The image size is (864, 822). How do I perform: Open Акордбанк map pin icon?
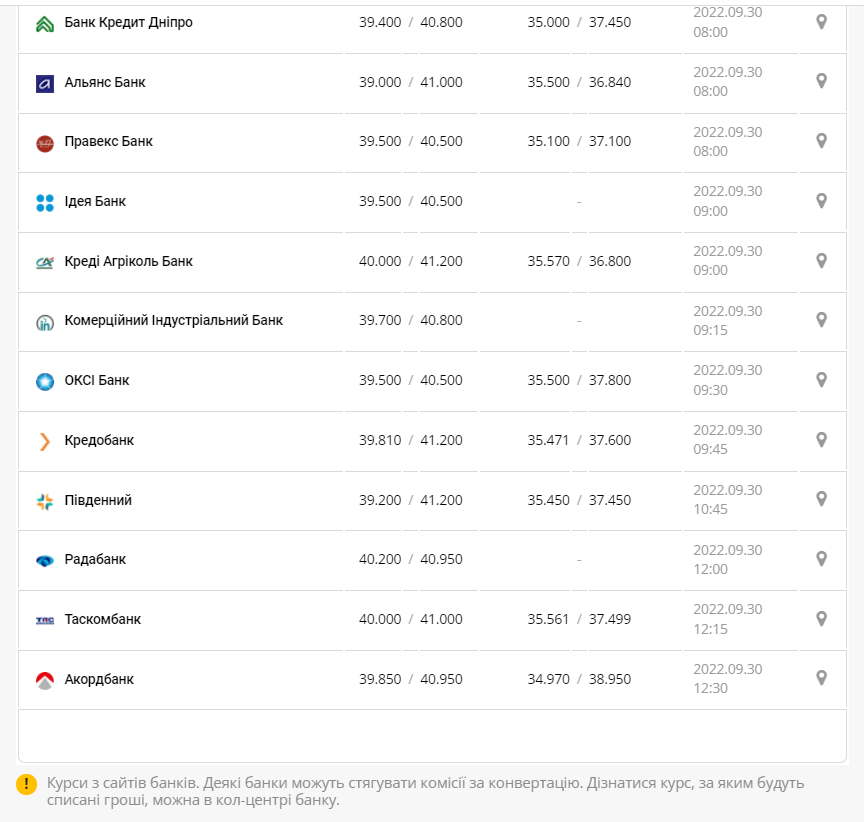(821, 678)
